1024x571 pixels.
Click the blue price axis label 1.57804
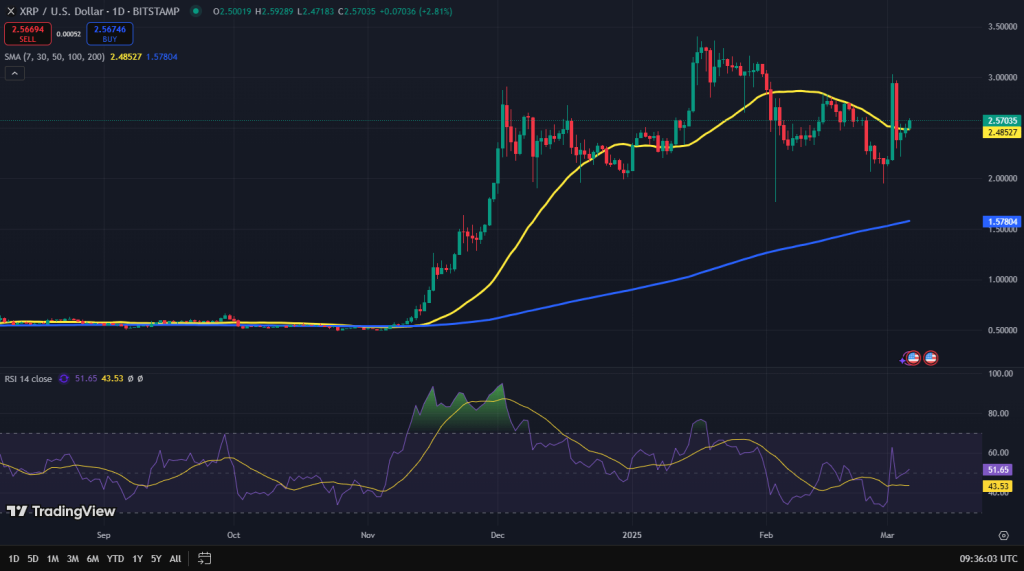point(1002,222)
